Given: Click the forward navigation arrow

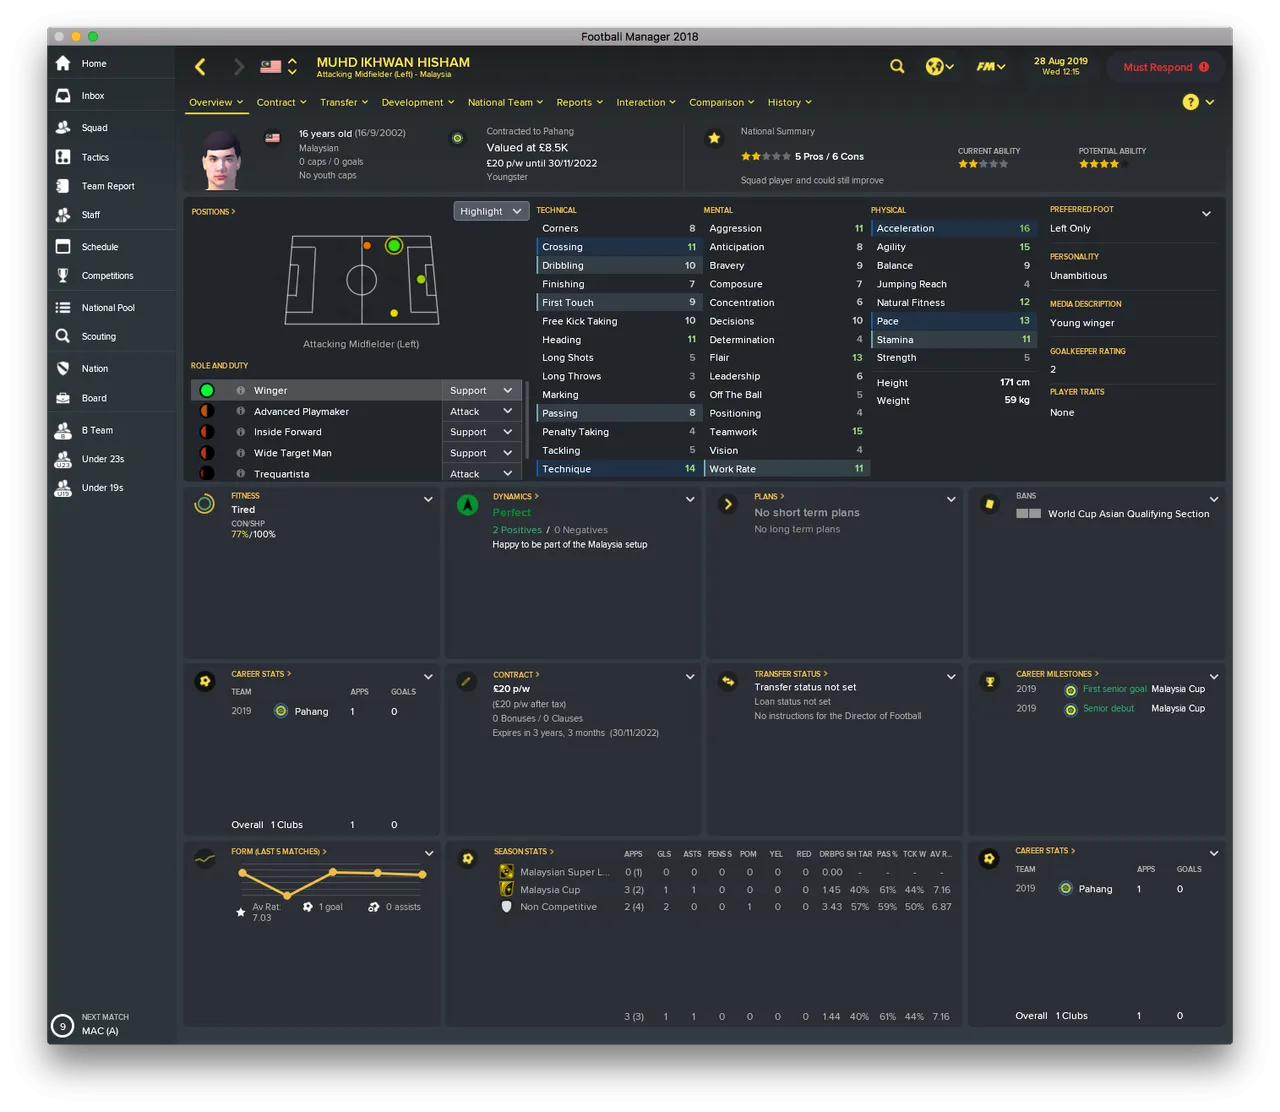Looking at the screenshot, I should coord(238,66).
